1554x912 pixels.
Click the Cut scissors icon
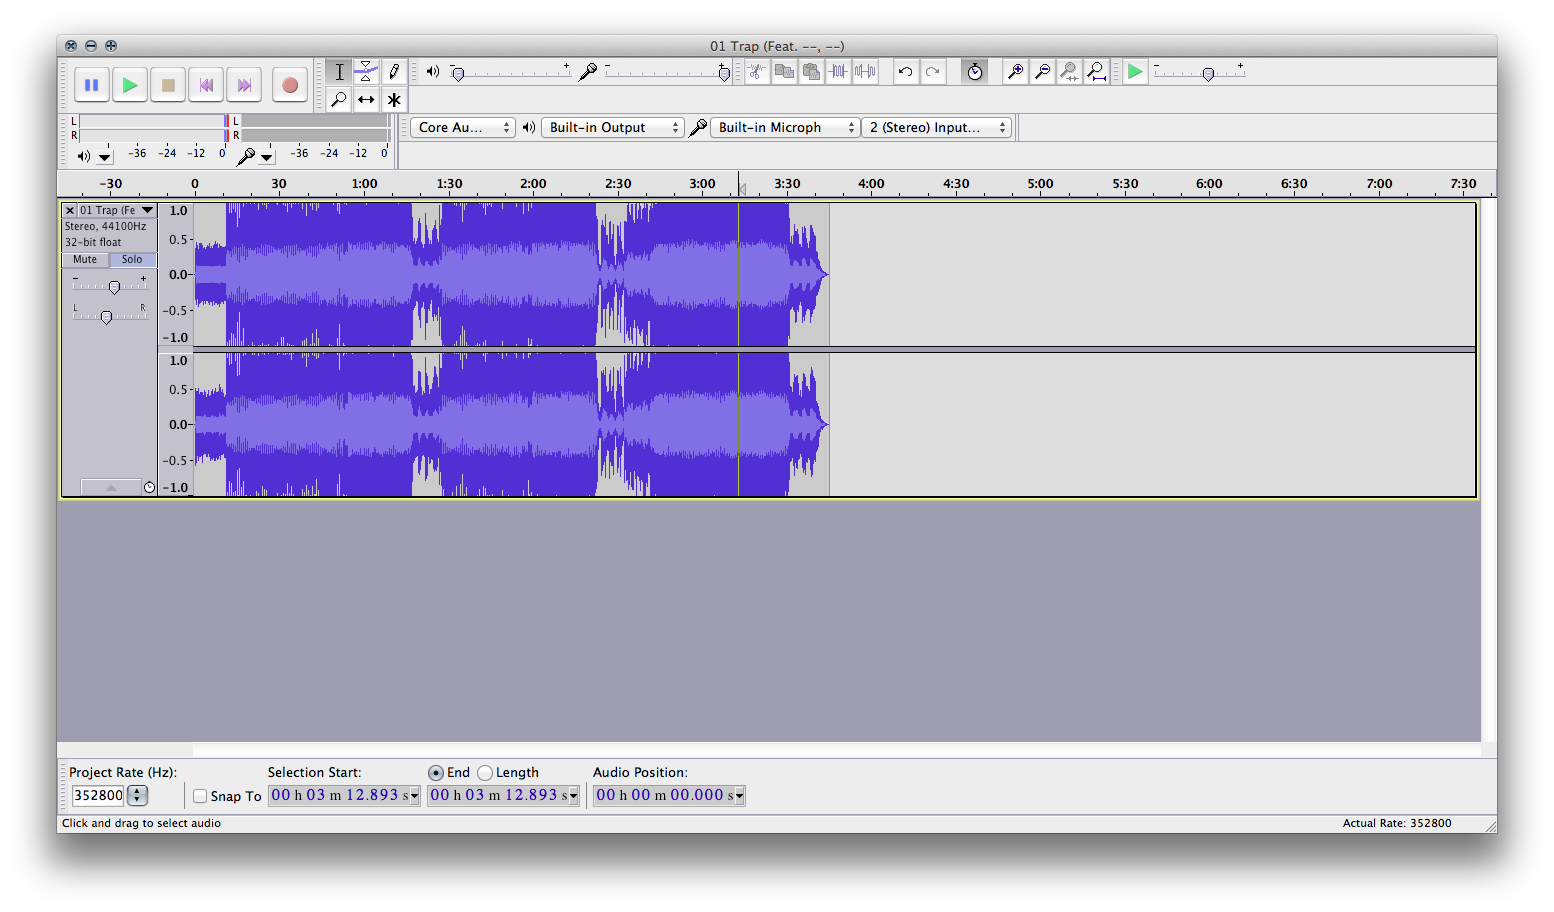[757, 72]
